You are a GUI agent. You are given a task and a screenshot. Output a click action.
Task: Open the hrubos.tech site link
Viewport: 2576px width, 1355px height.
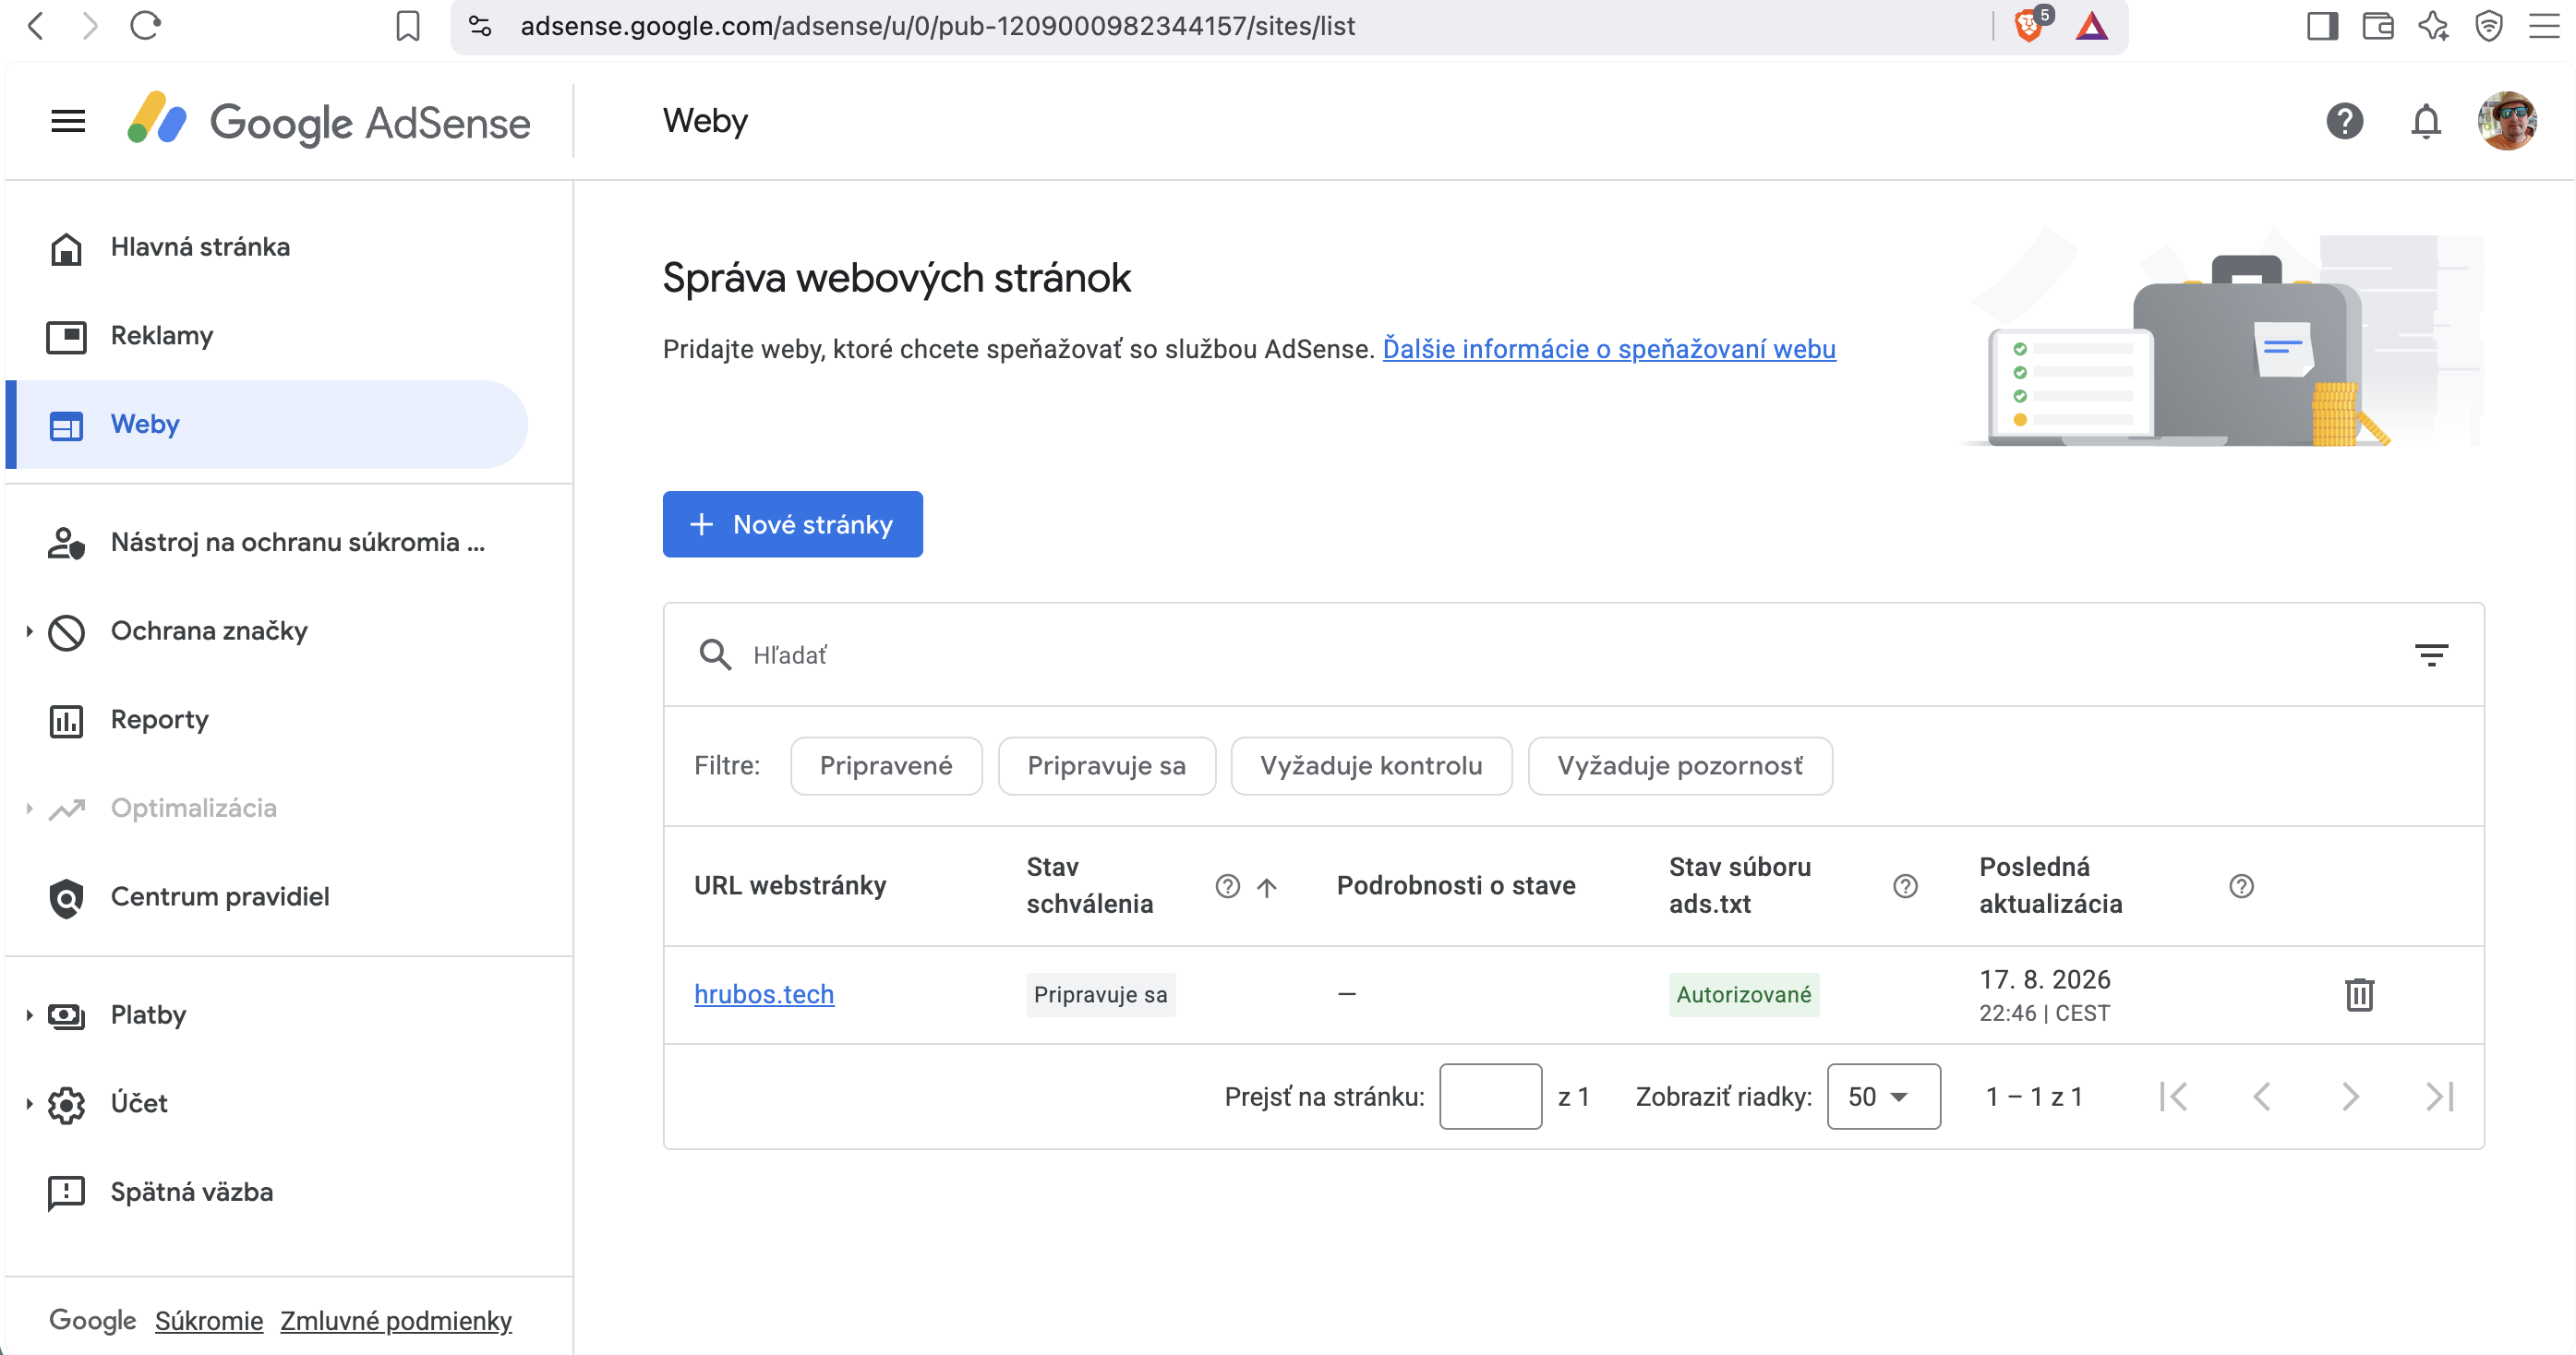pyautogui.click(x=764, y=994)
